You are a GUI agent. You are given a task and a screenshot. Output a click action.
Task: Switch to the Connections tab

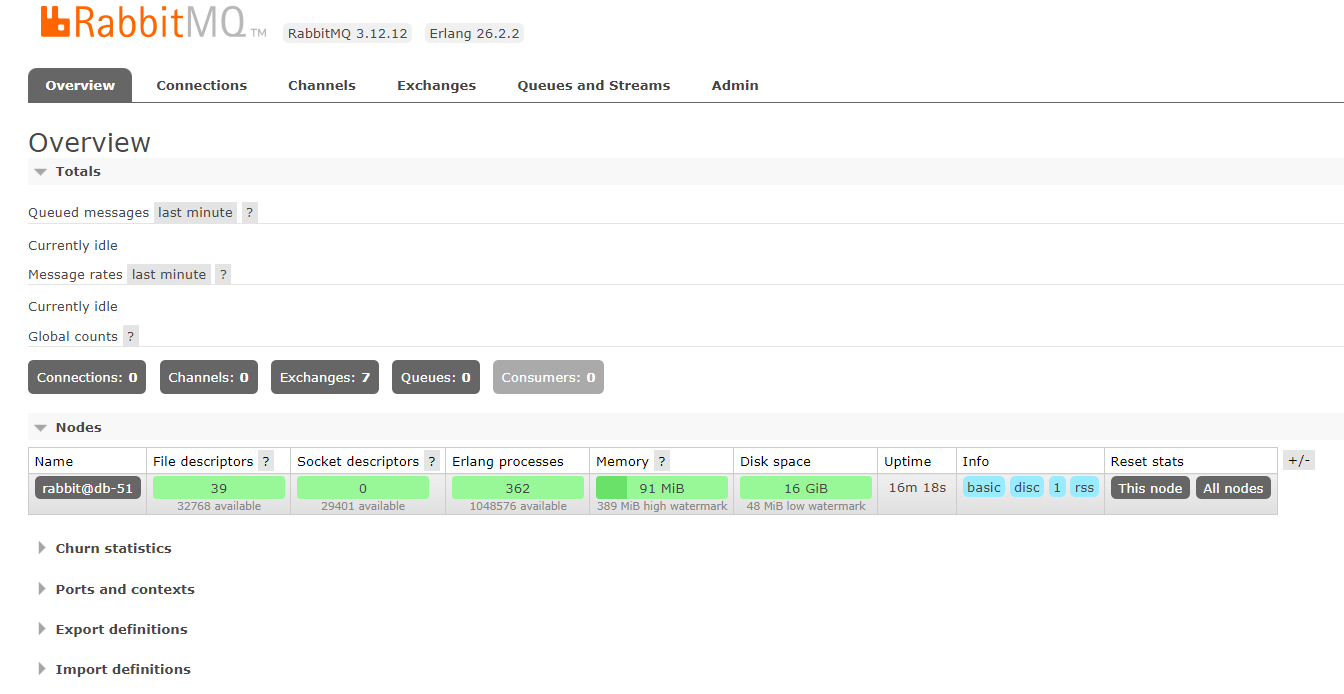coord(202,85)
